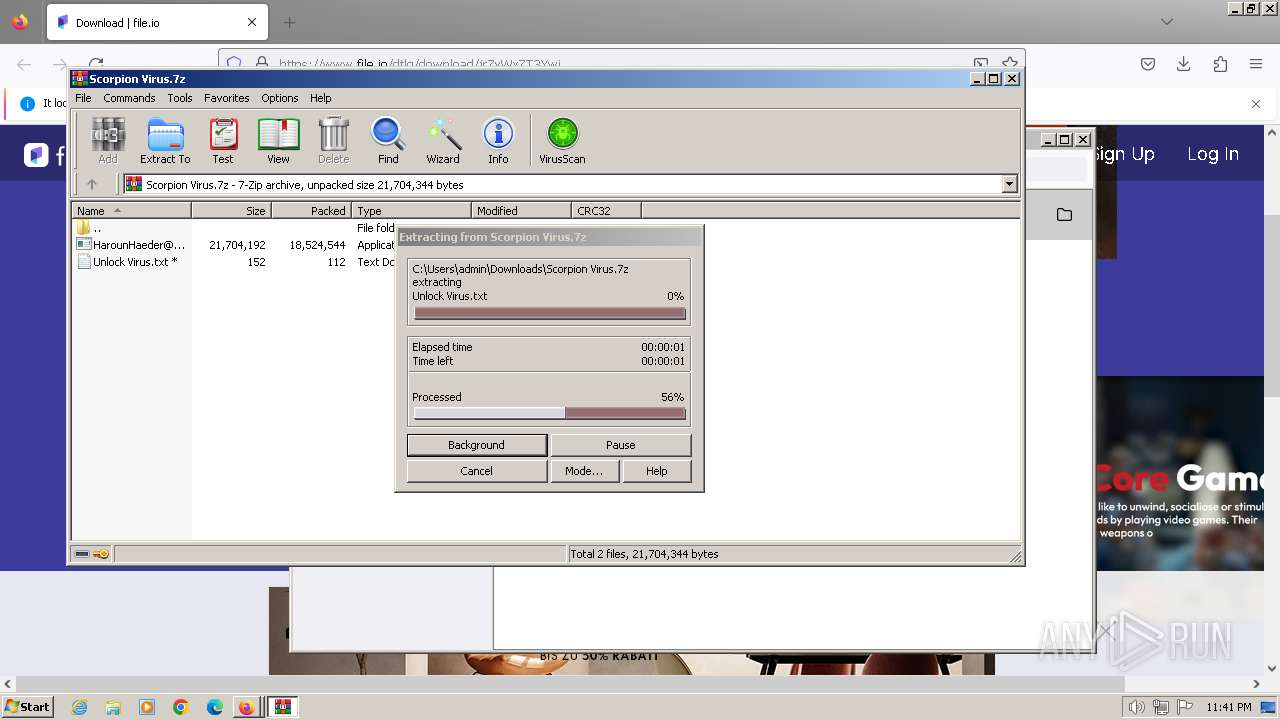Click Sign Up on file.io page
The image size is (1280, 720).
[x=1125, y=154]
